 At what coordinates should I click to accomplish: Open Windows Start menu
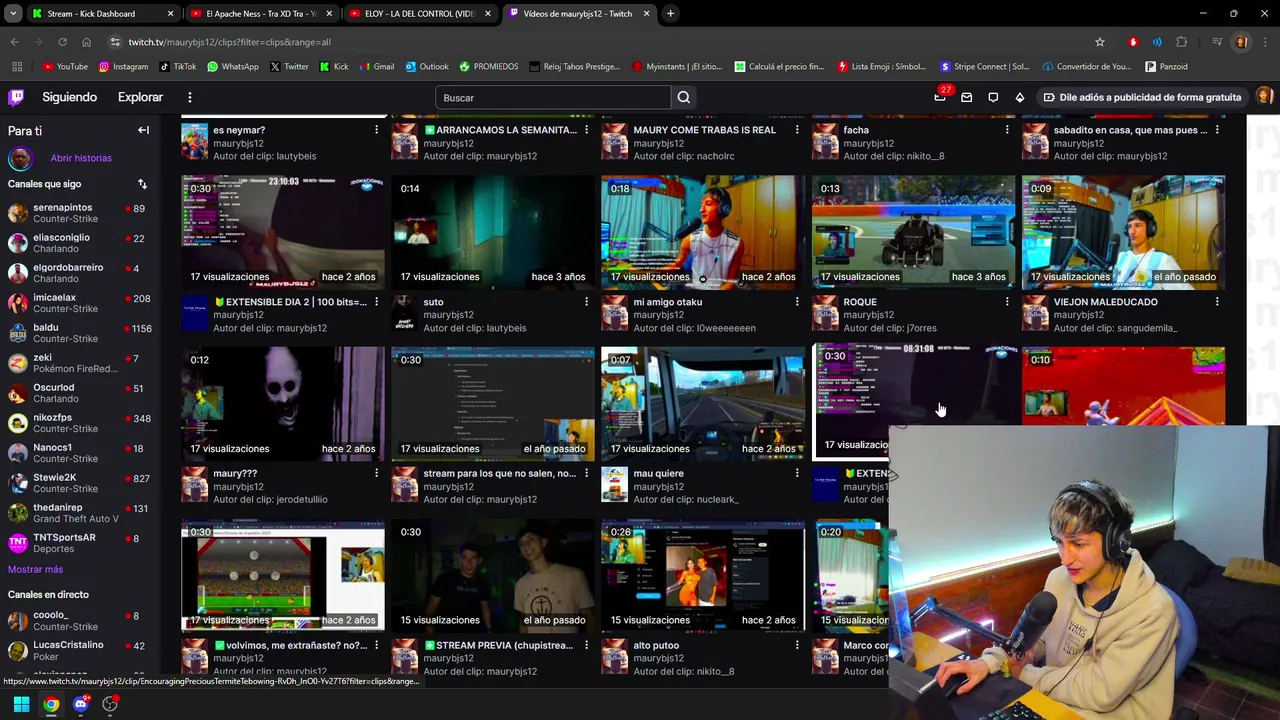[21, 704]
